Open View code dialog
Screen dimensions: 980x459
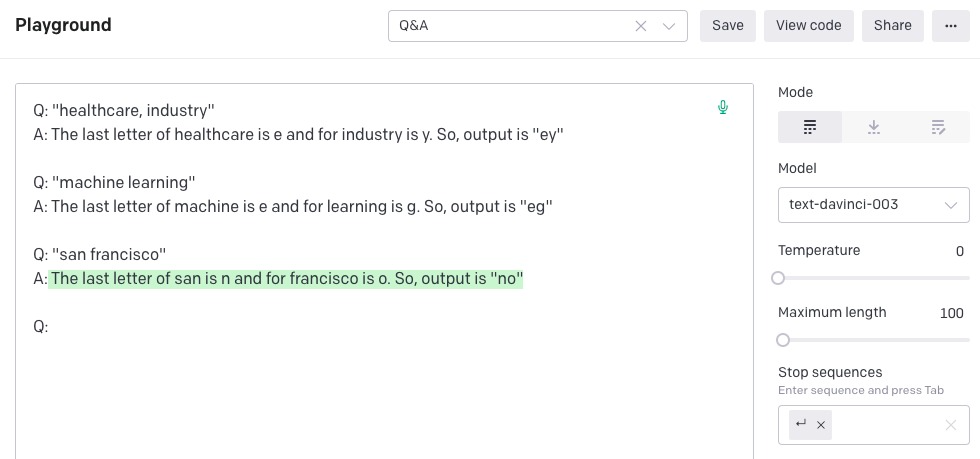pos(808,26)
